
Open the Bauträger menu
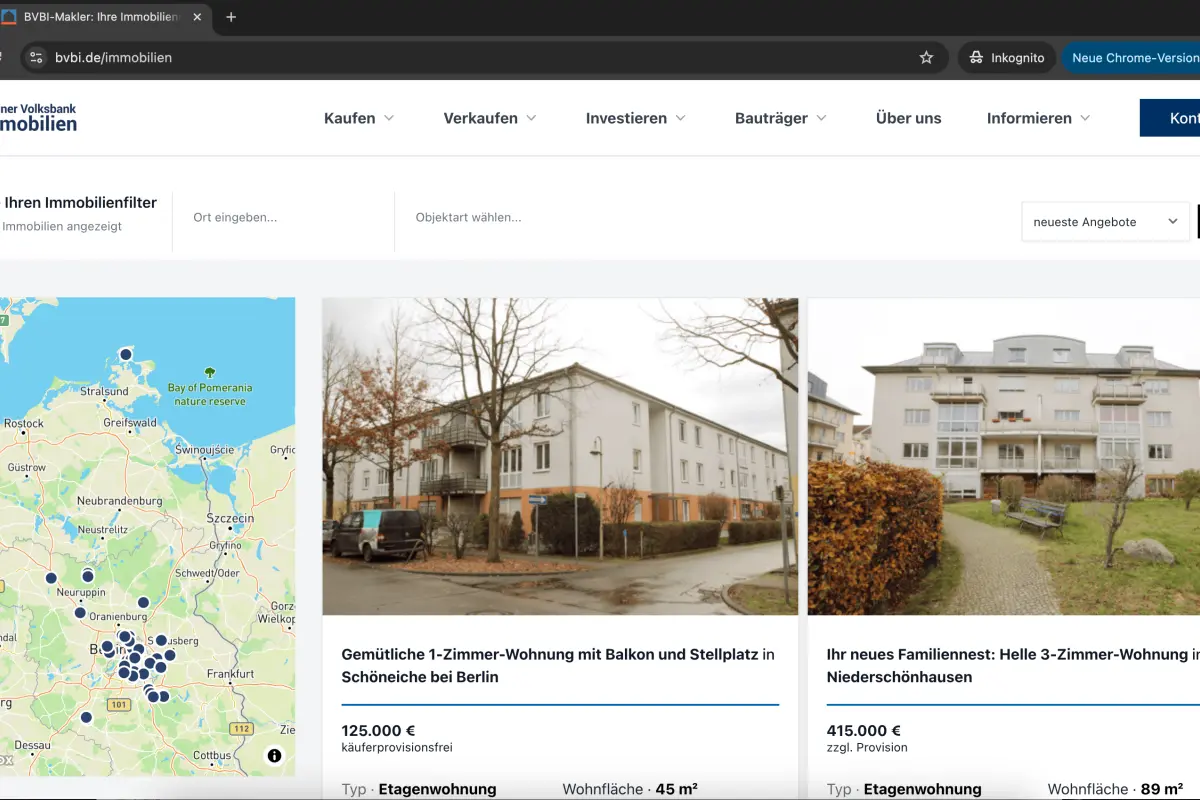(x=781, y=118)
